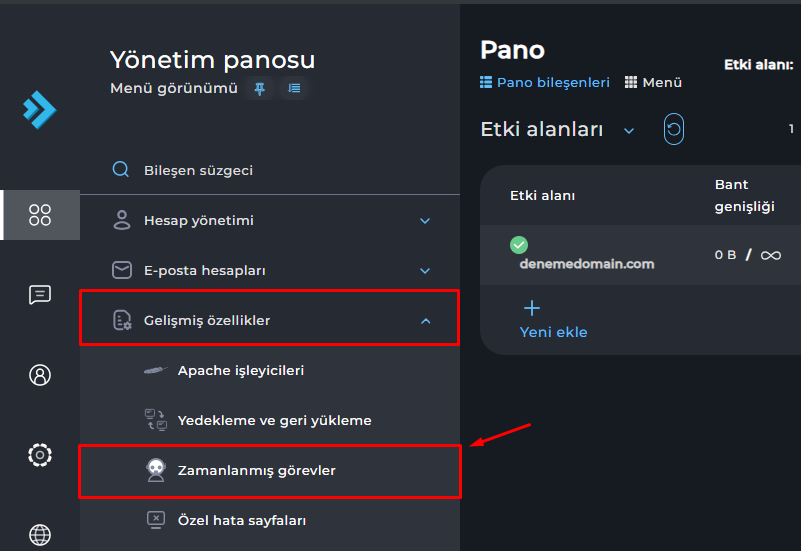Open the Etki alanları dropdown arrow

(x=629, y=130)
